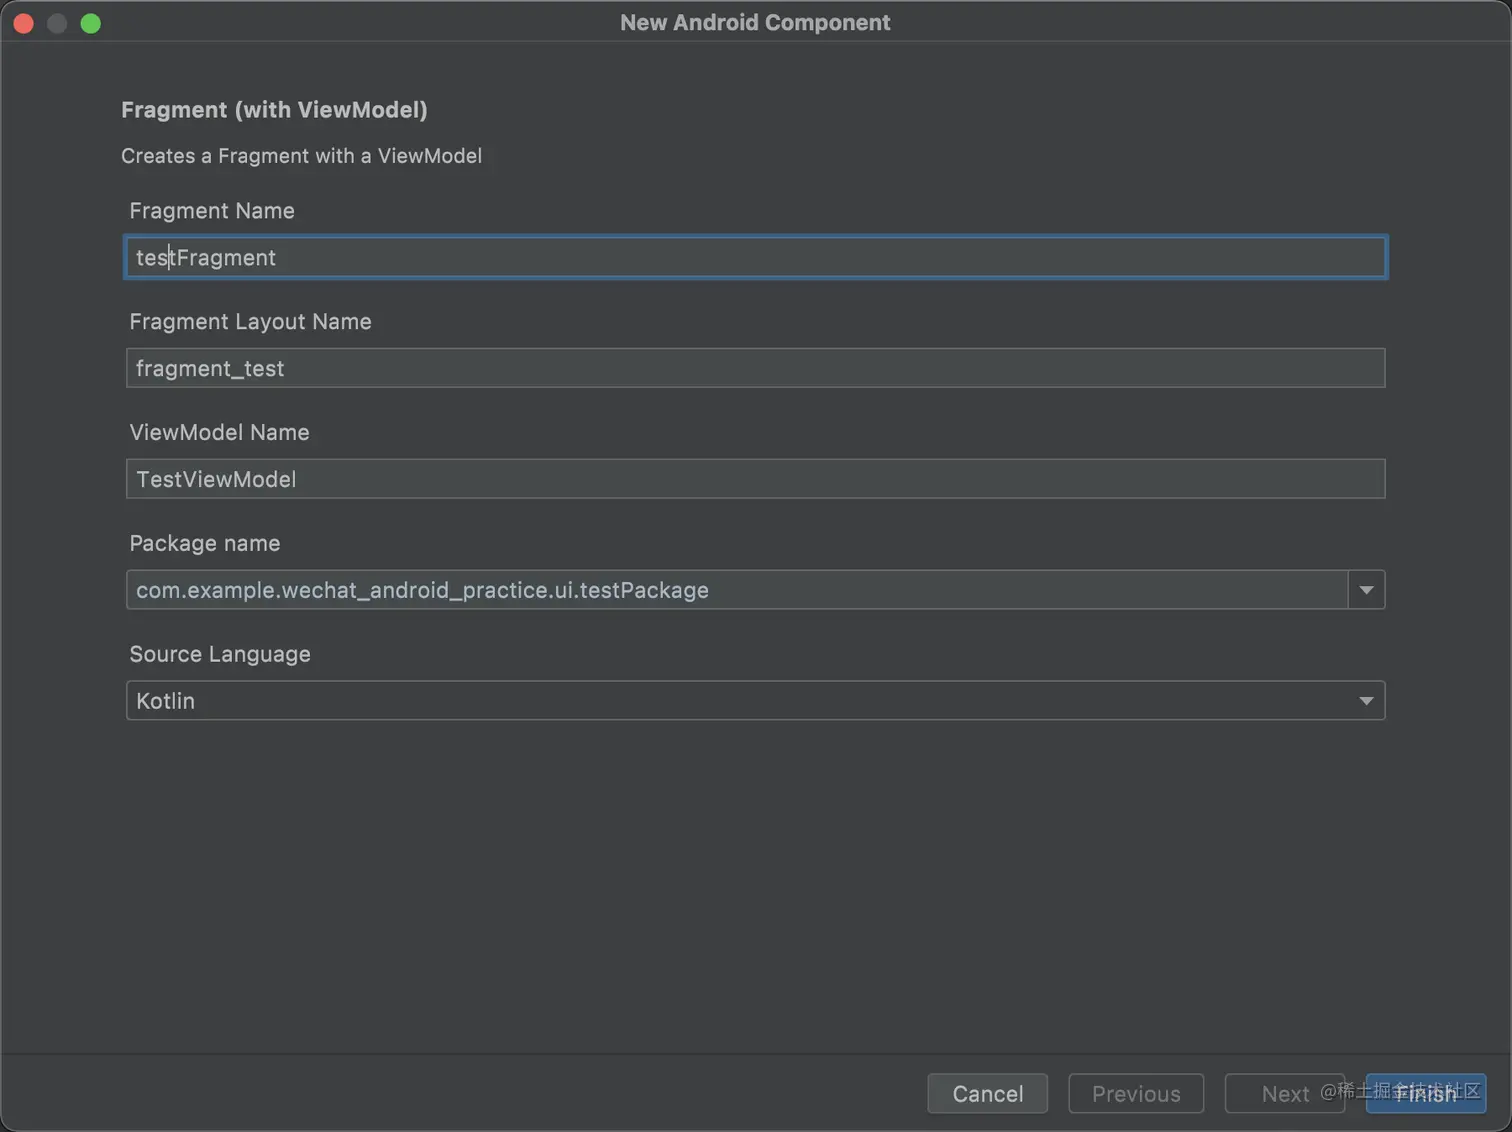Click the Fragment (with ViewModel) heading

[x=274, y=110]
